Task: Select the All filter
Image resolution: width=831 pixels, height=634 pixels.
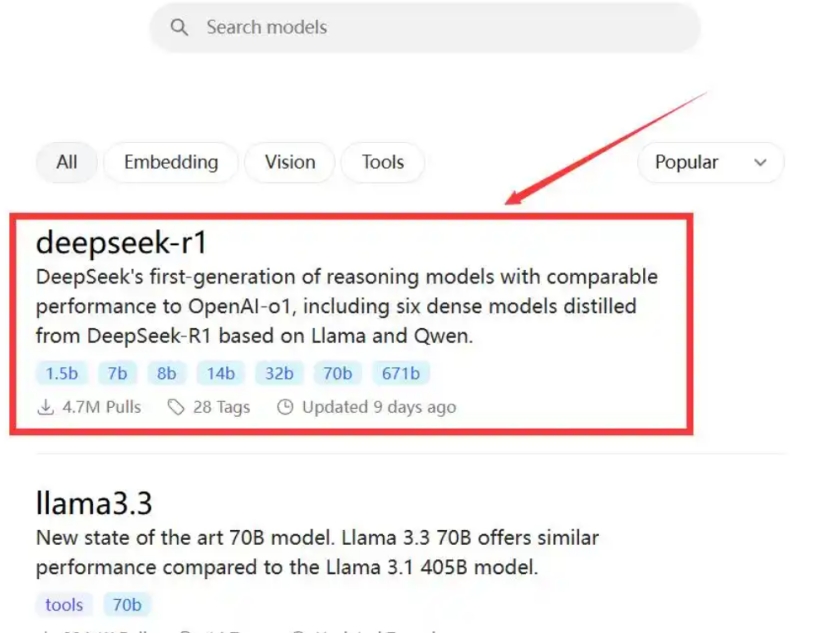Action: pos(67,162)
